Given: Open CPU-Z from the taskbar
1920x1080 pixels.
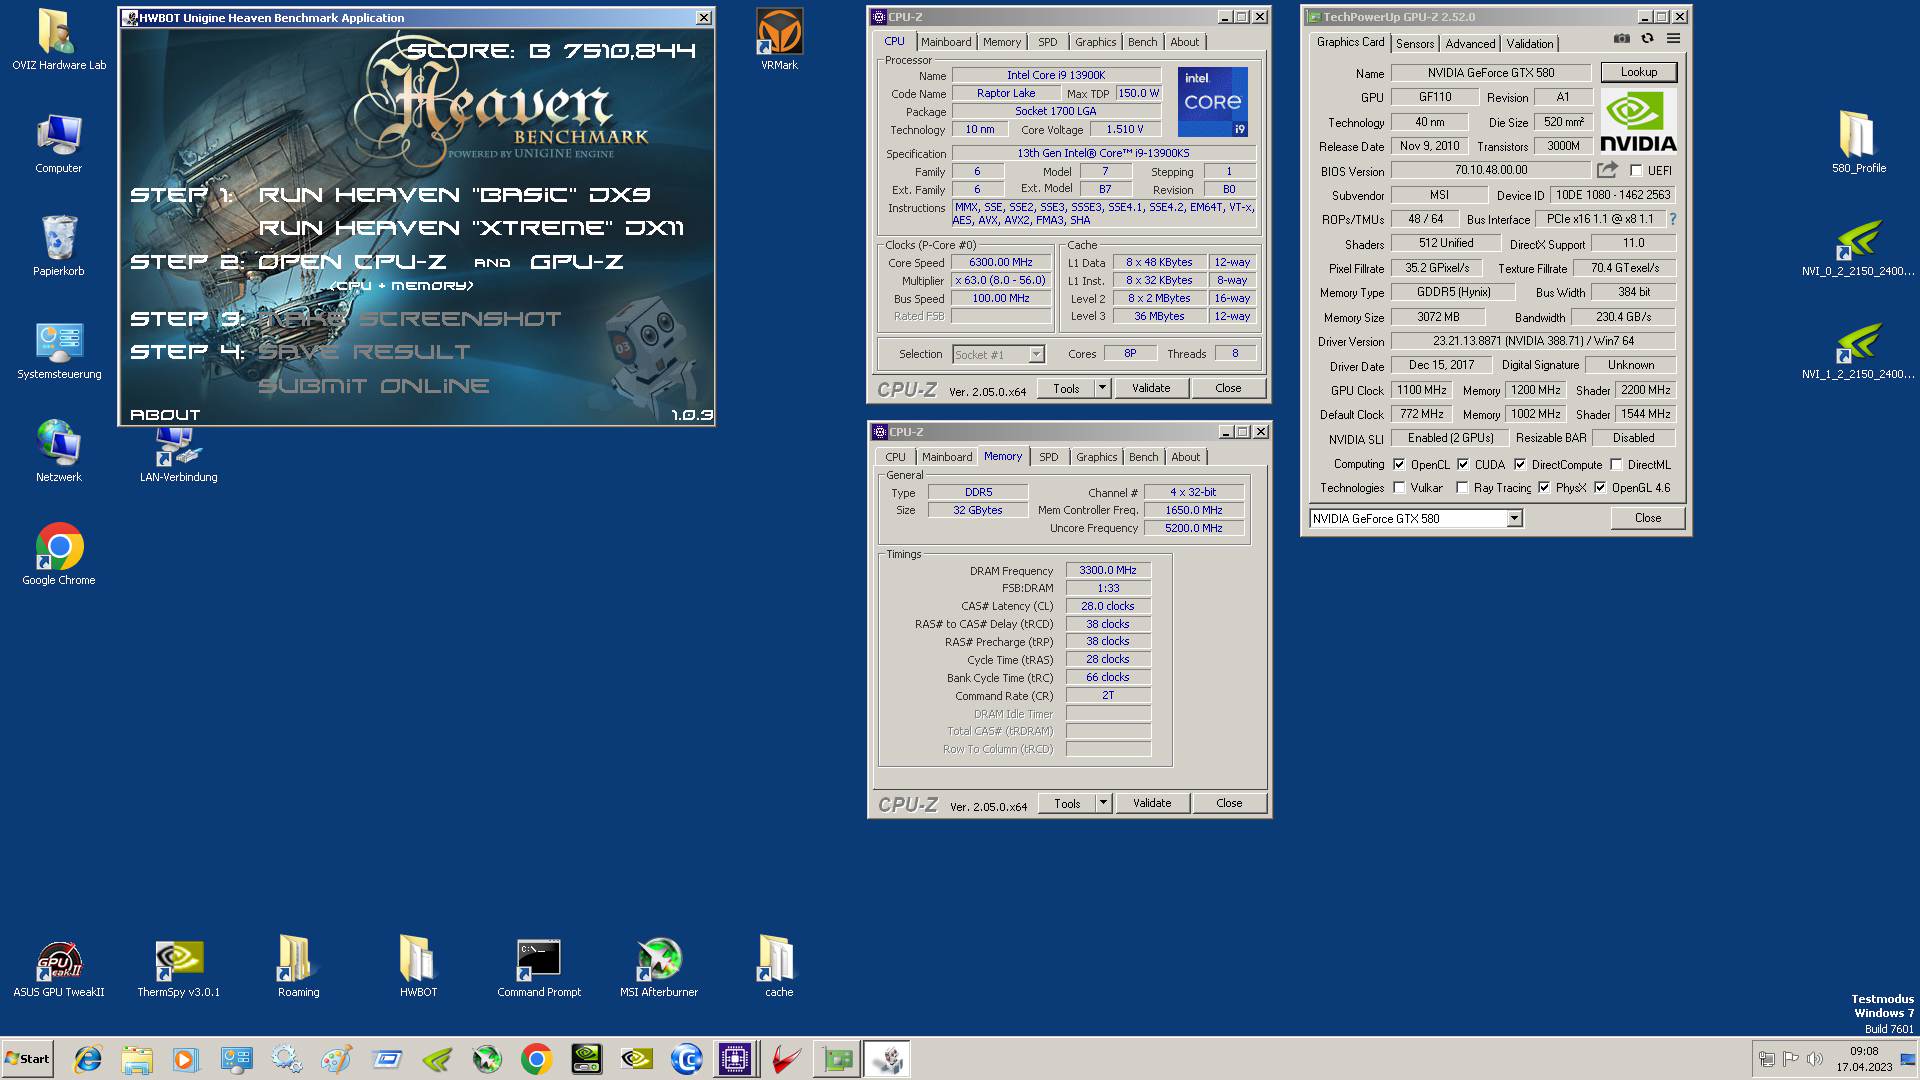Looking at the screenshot, I should coord(735,1059).
